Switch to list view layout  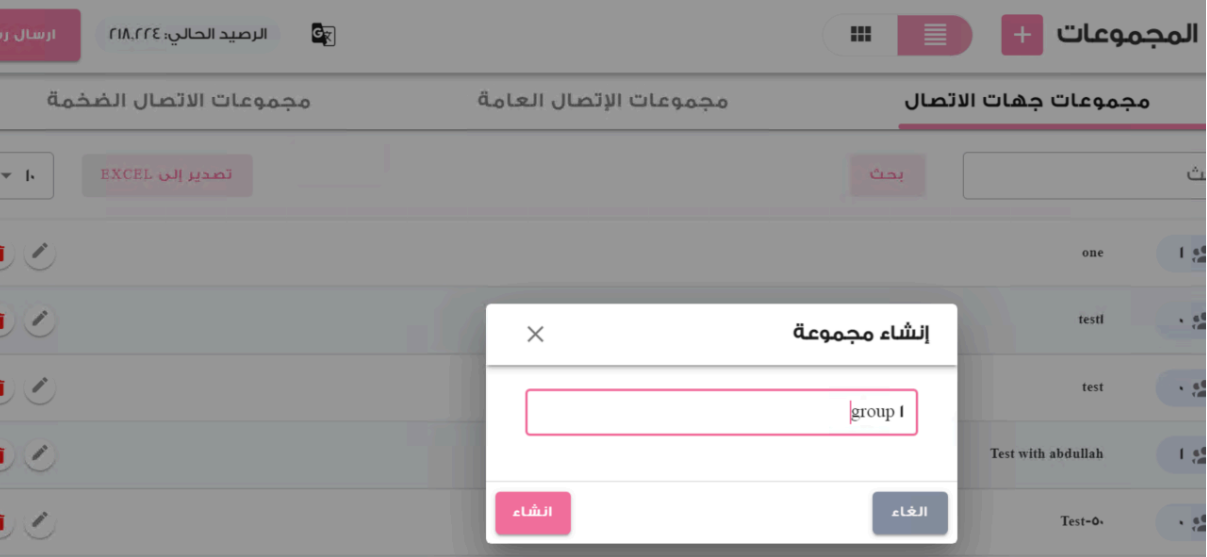click(935, 35)
